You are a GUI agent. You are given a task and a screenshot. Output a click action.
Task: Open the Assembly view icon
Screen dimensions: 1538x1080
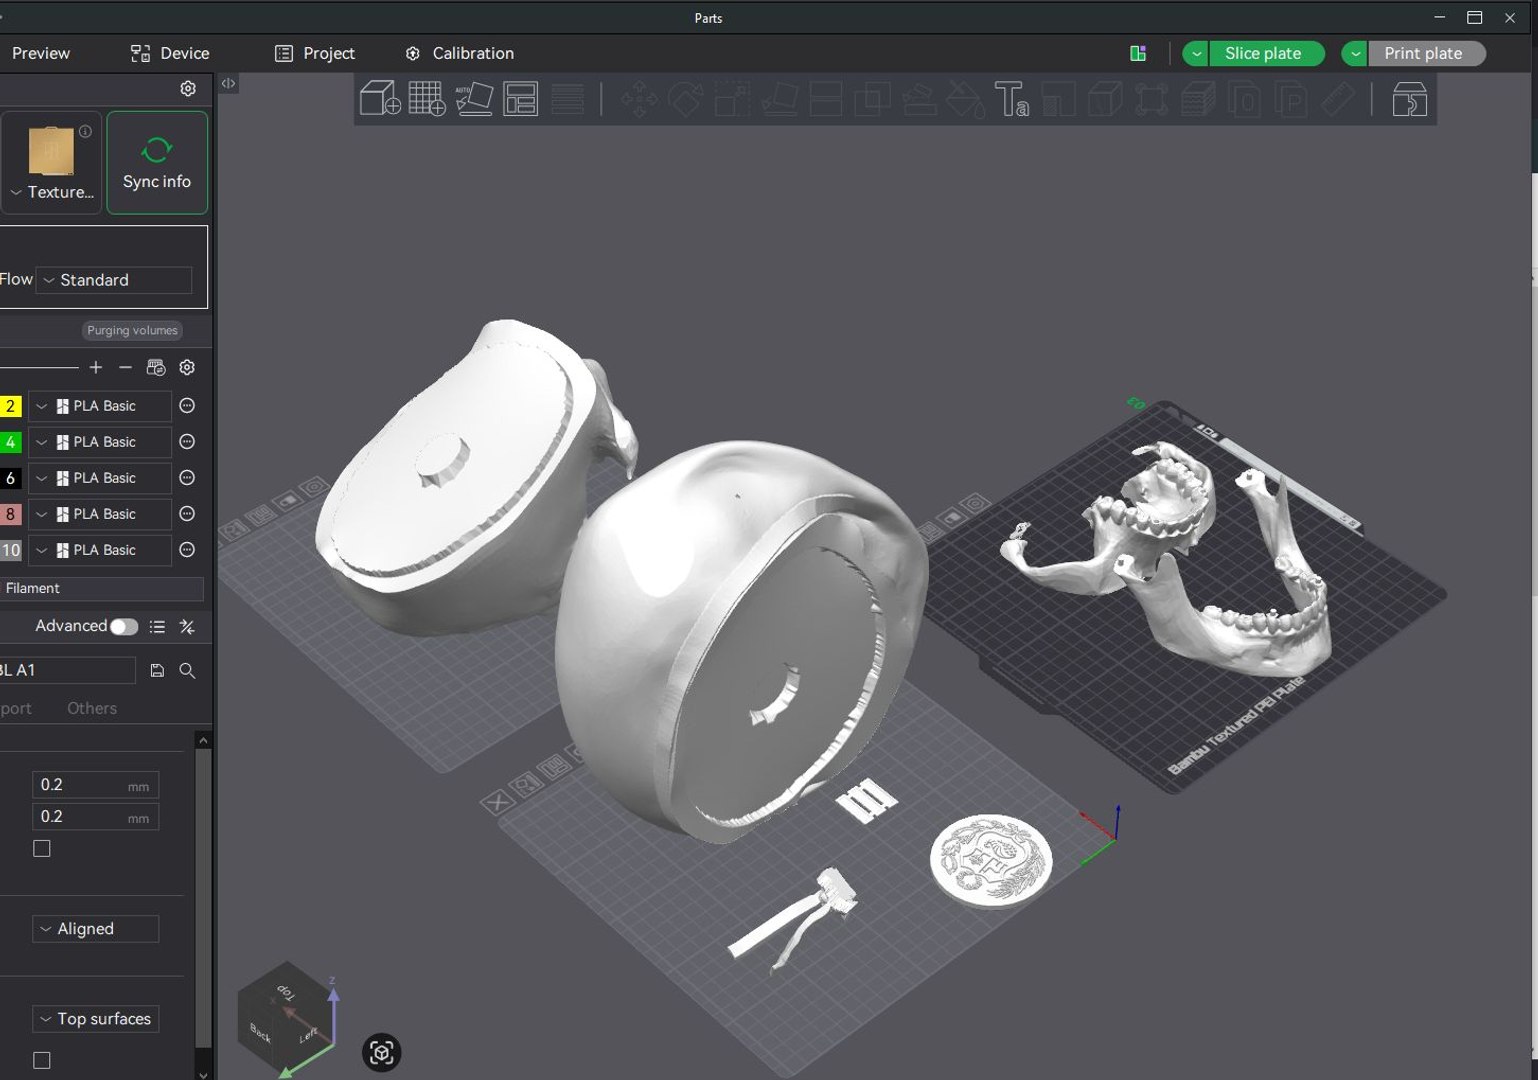point(1409,99)
